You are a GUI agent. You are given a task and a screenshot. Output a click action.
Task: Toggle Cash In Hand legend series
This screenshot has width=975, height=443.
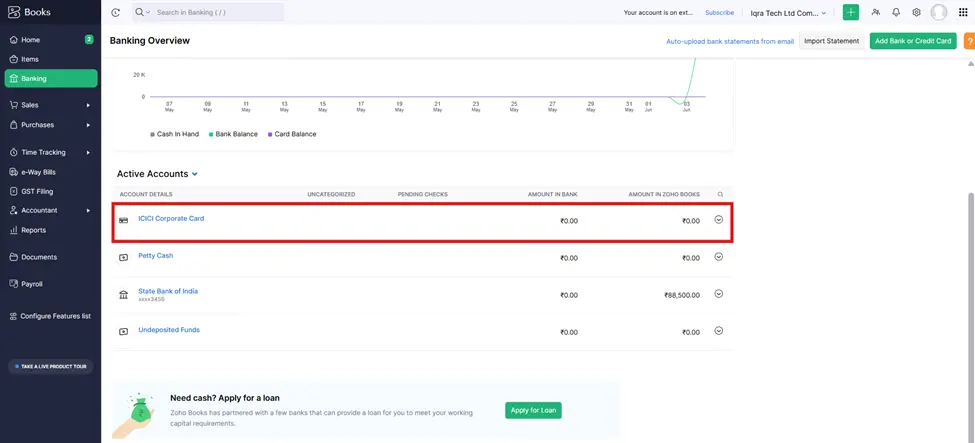(174, 134)
